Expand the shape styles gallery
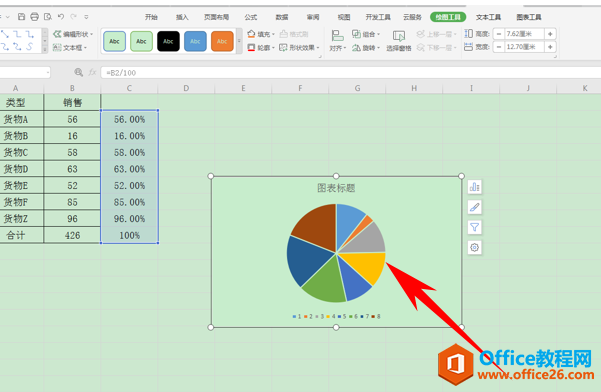601x392 pixels. 239,41
